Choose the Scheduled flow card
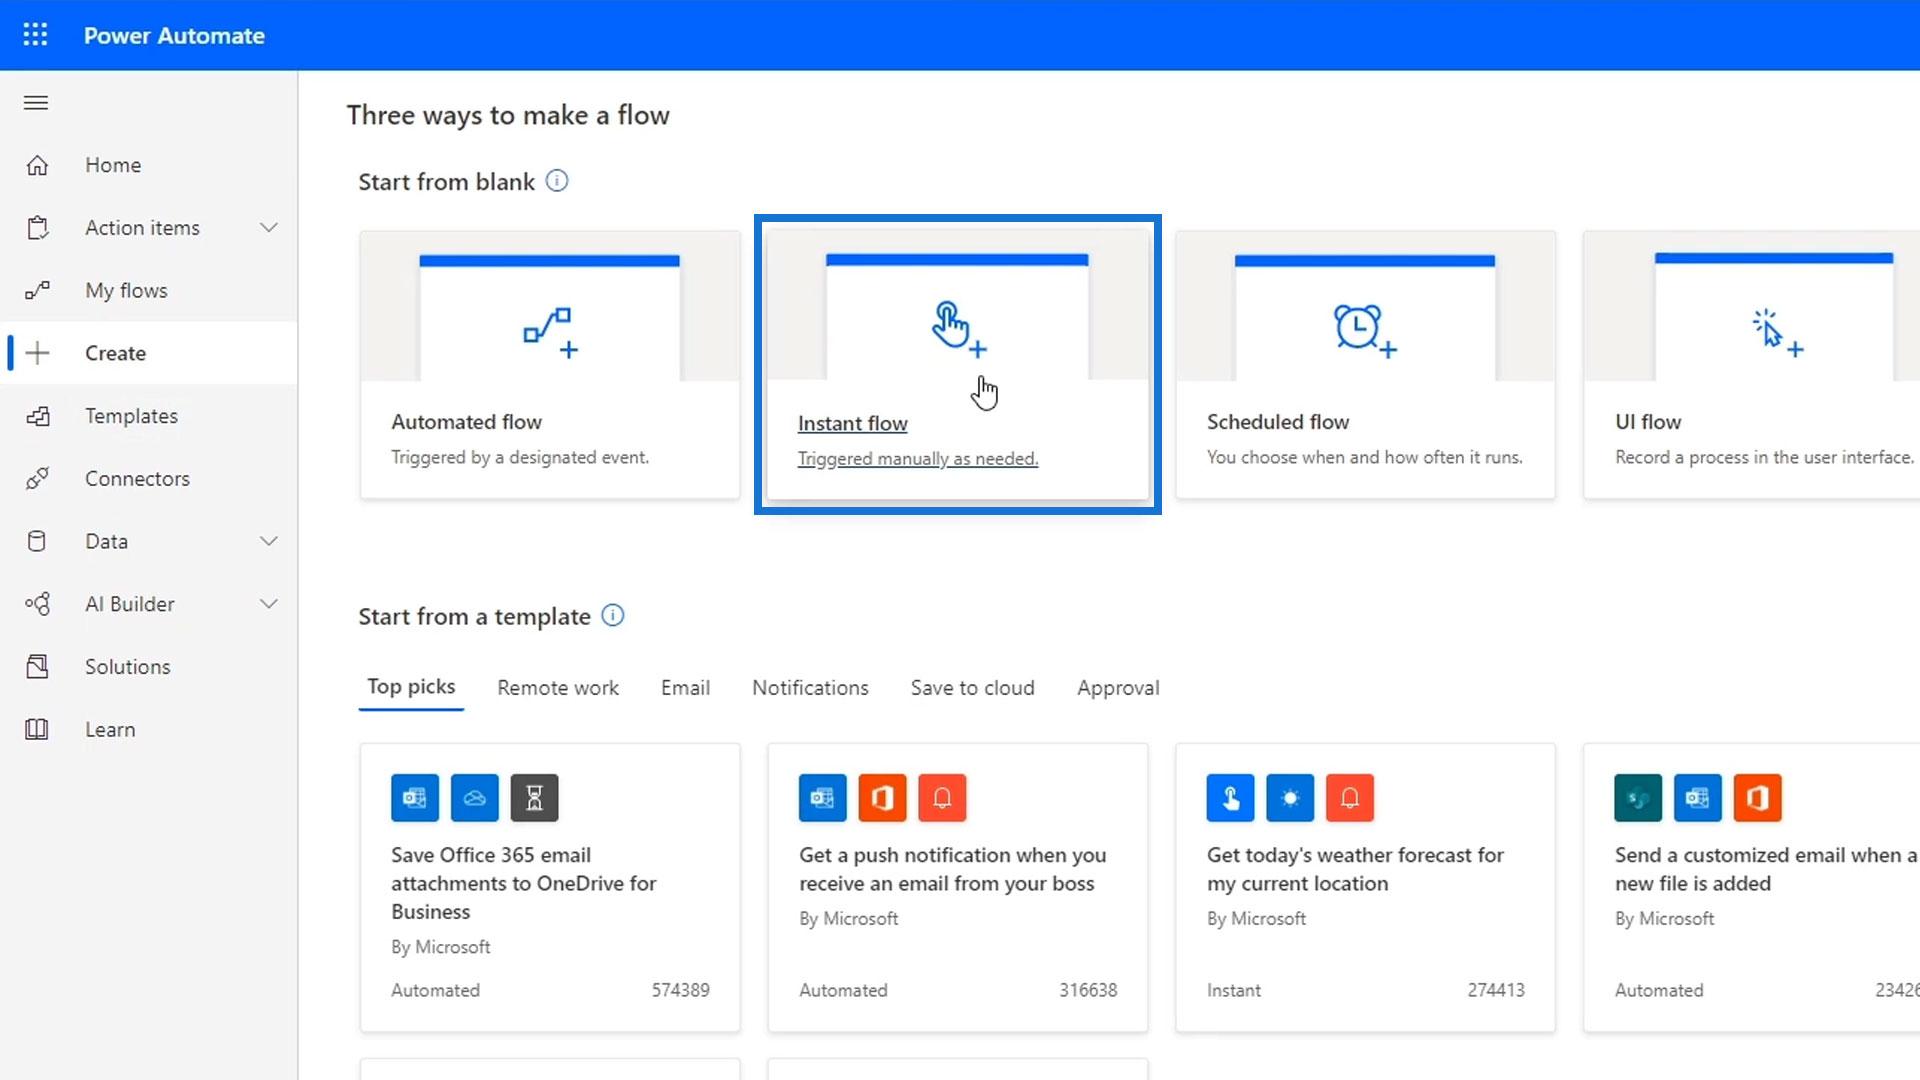Viewport: 1920px width, 1080px height. pos(1365,365)
